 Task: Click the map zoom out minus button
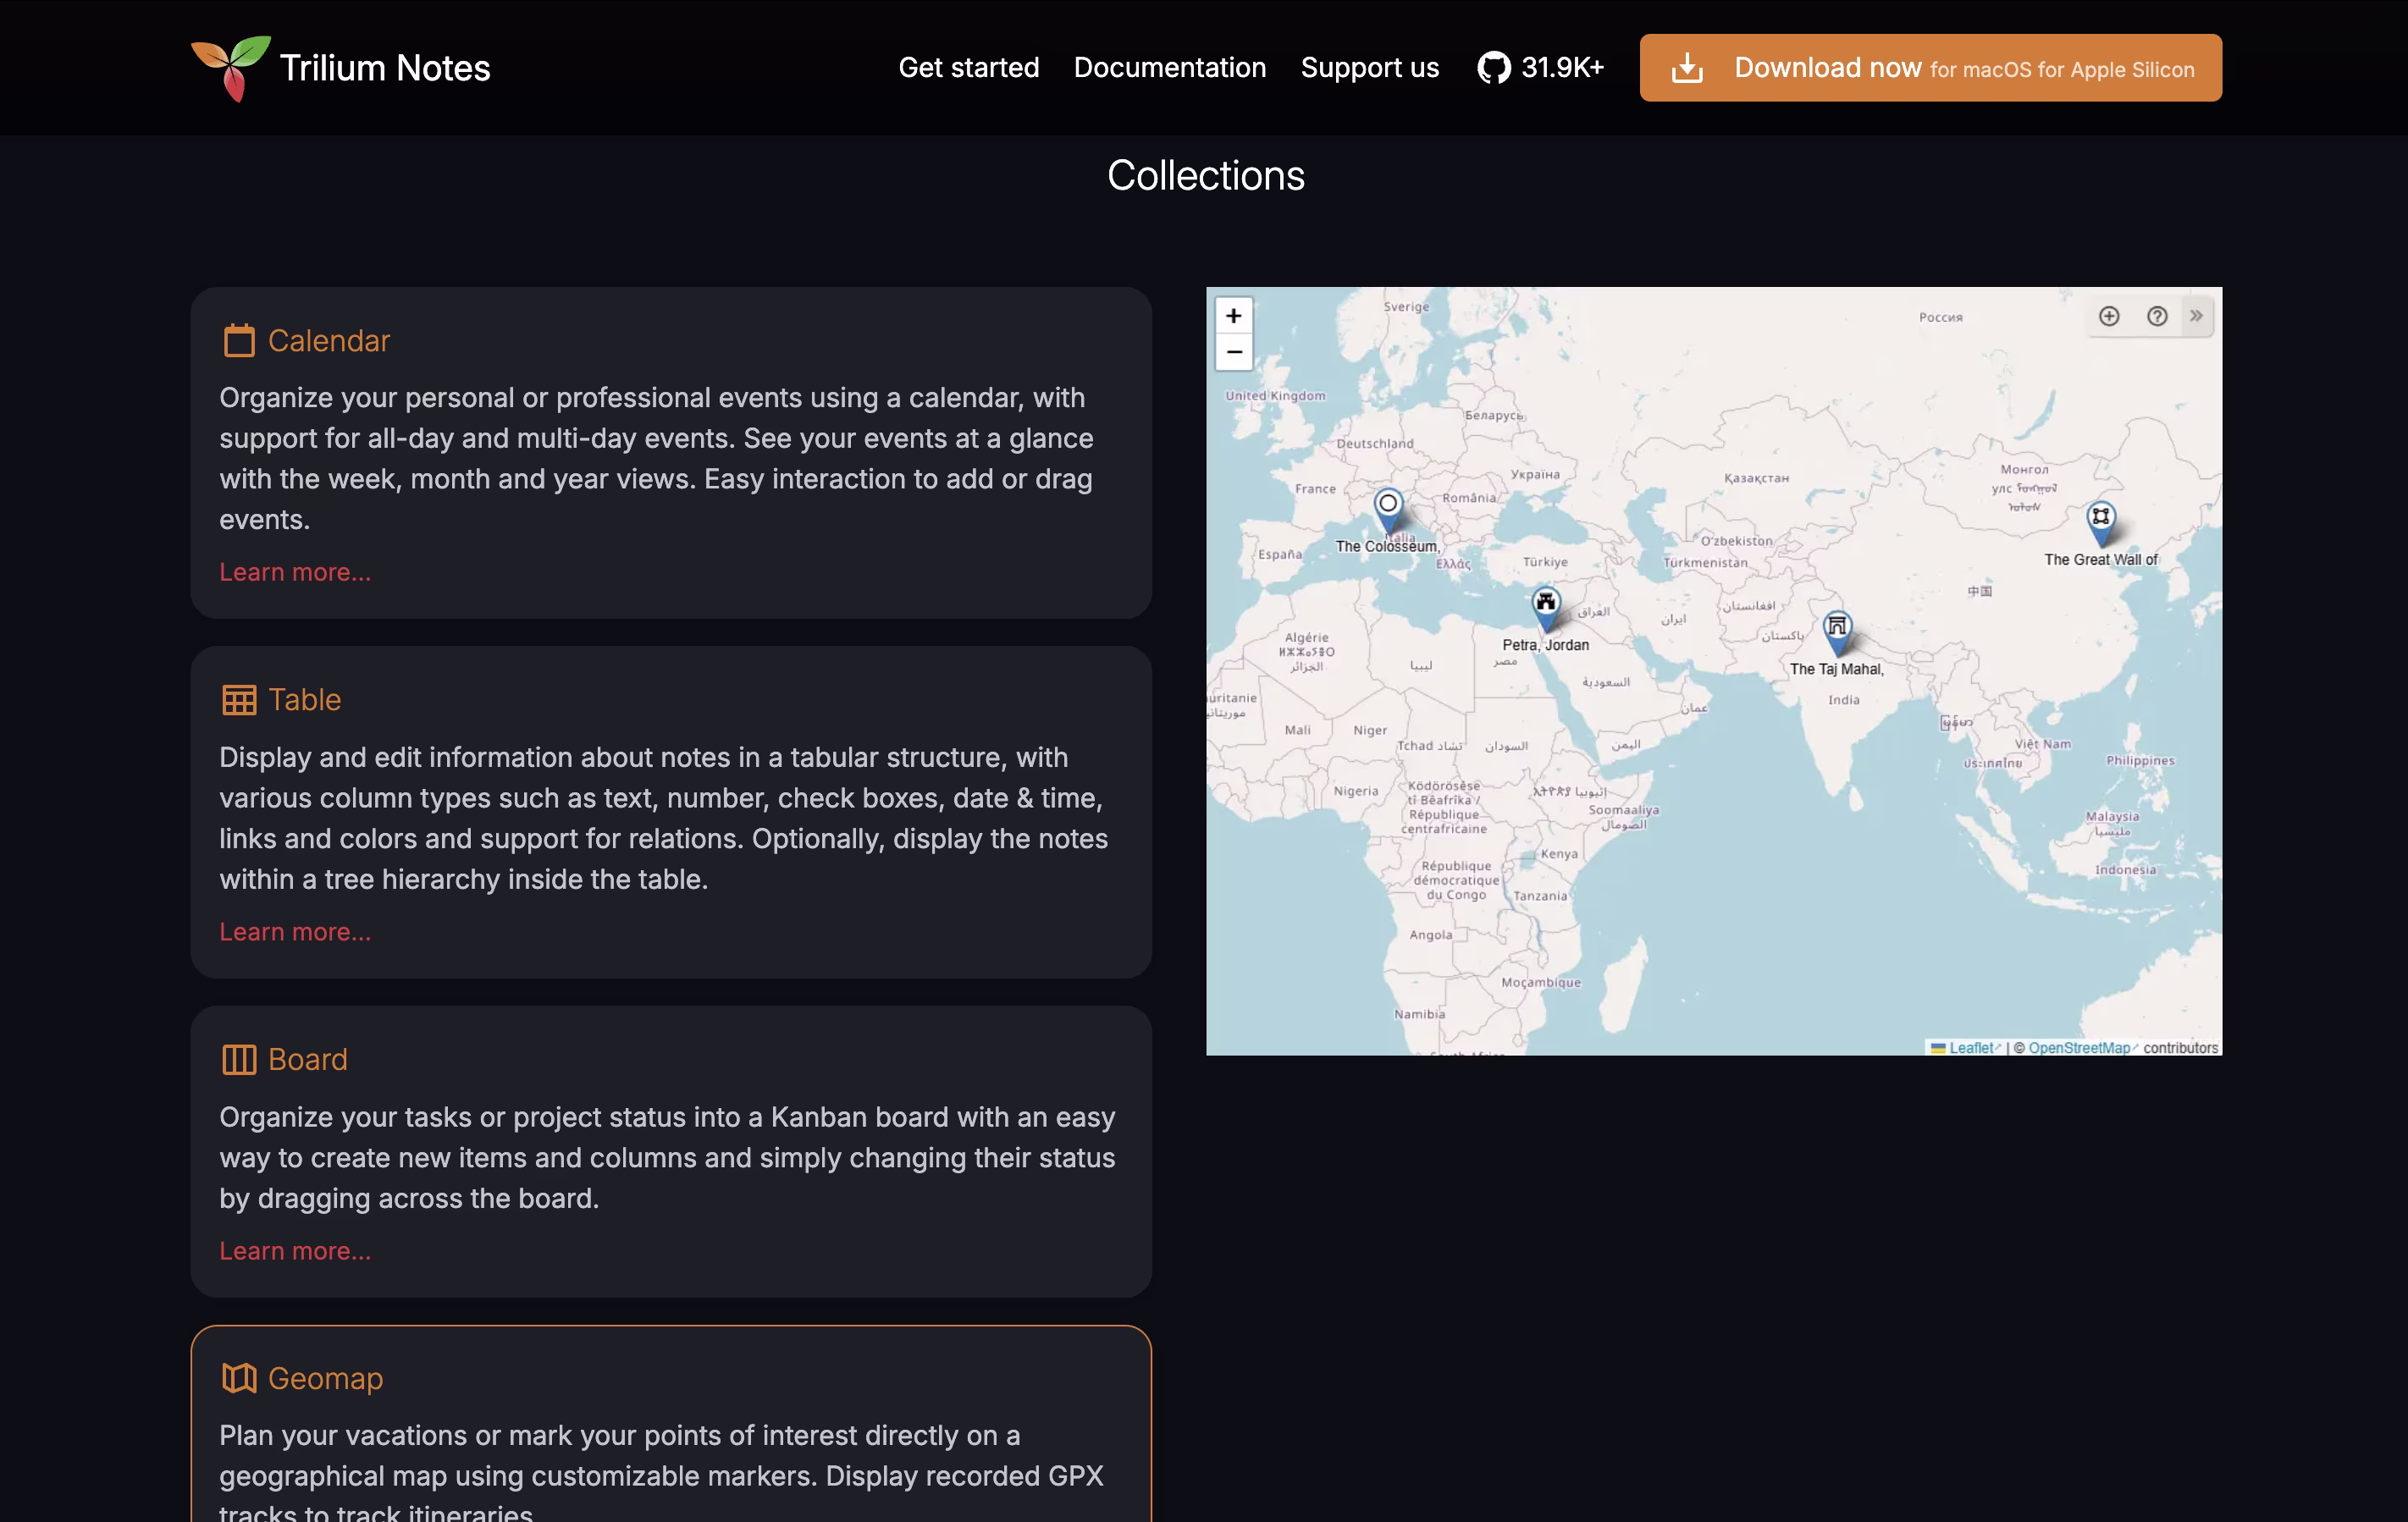coord(1234,352)
